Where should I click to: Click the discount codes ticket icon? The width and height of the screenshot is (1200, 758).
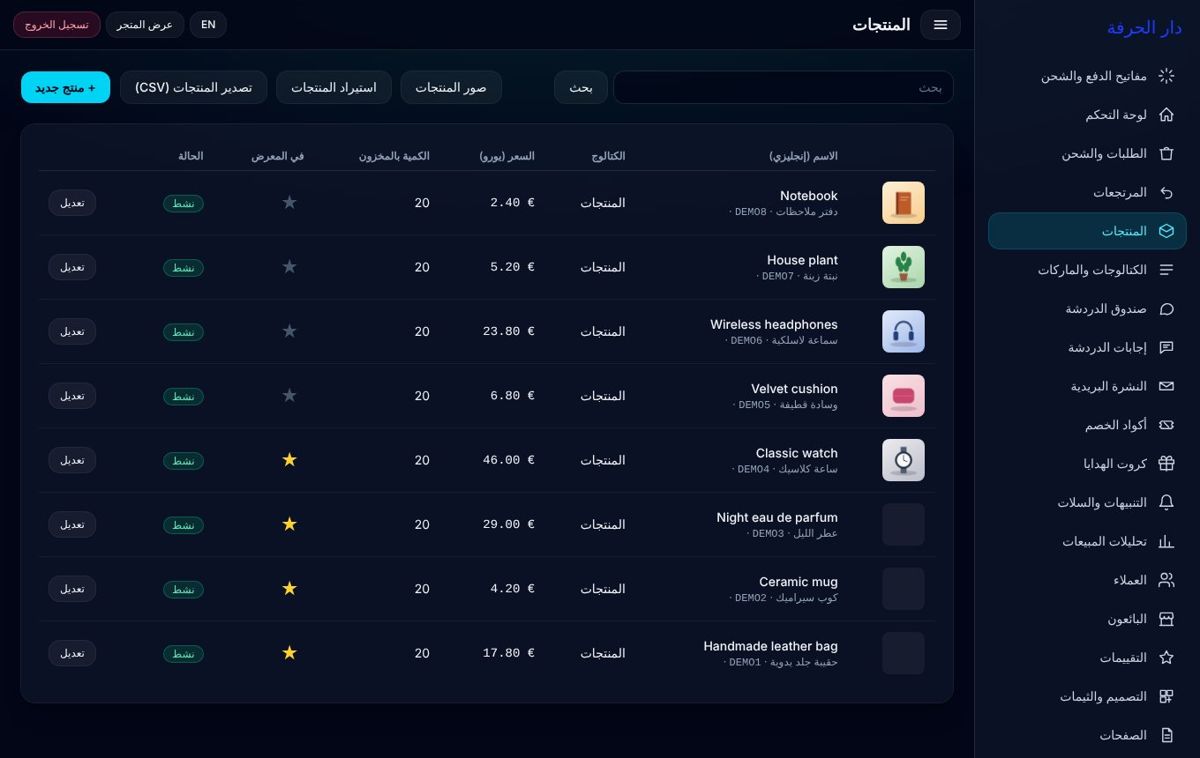pos(1166,425)
